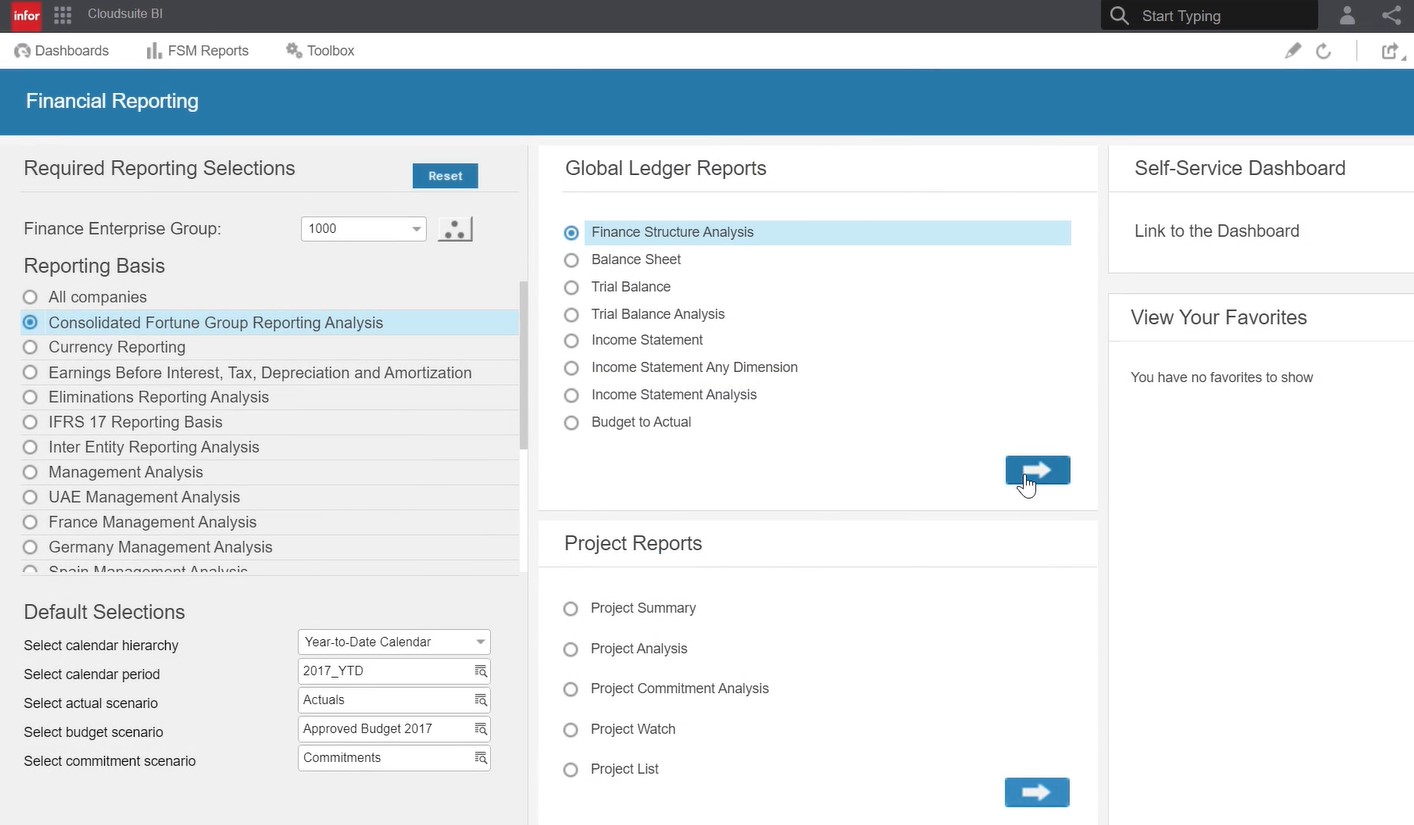Open commitment scenario lookup icon
Viewport: 1414px width, 825px height.
480,758
